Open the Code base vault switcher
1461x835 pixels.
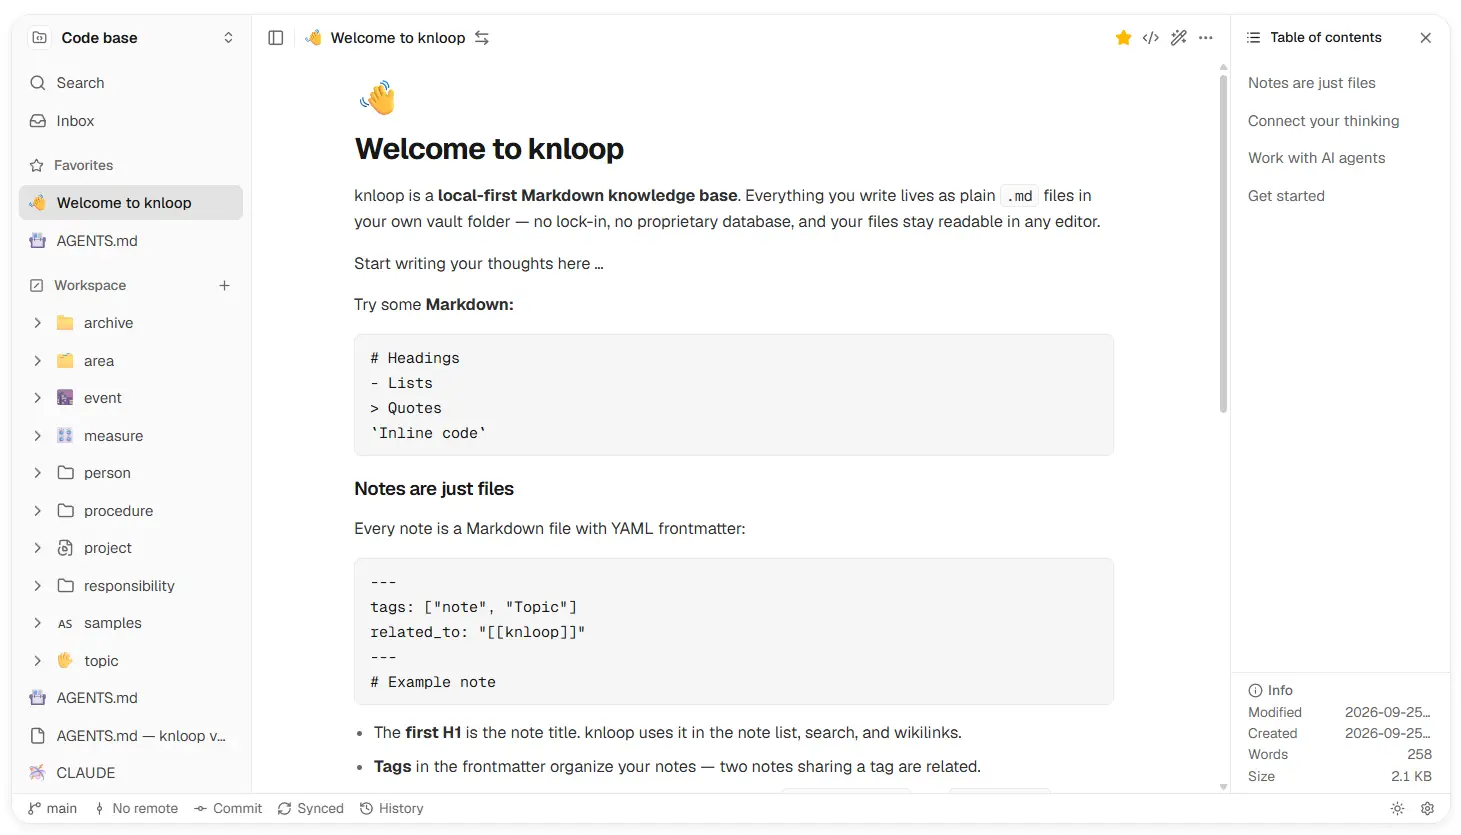tap(131, 38)
